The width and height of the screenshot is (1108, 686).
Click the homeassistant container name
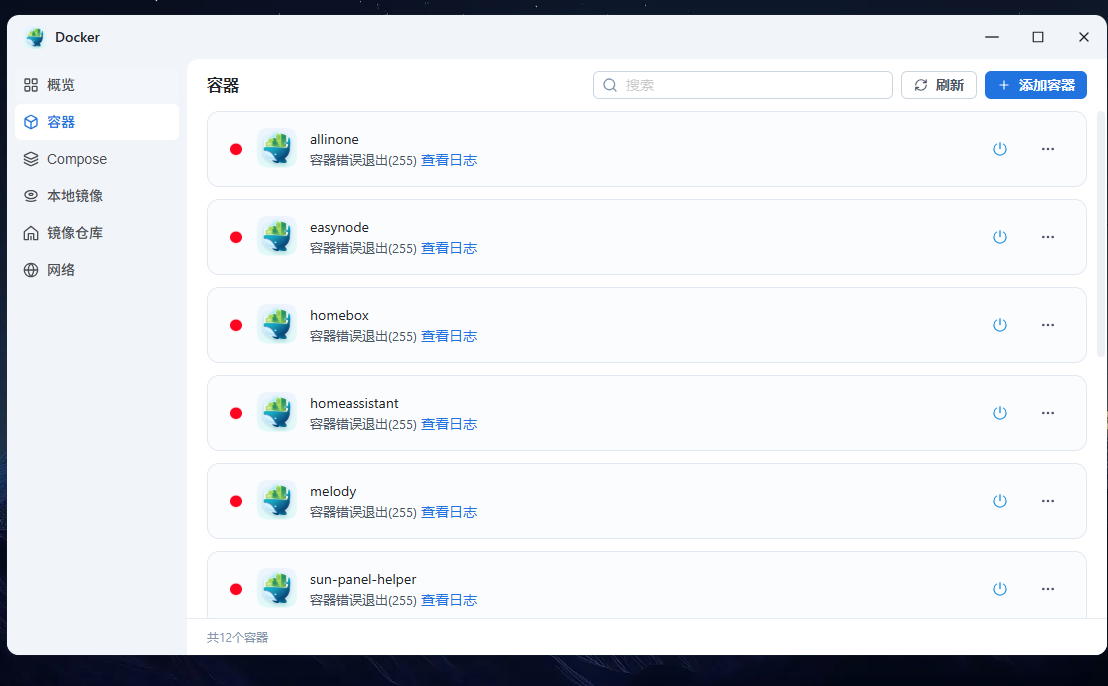tap(354, 403)
